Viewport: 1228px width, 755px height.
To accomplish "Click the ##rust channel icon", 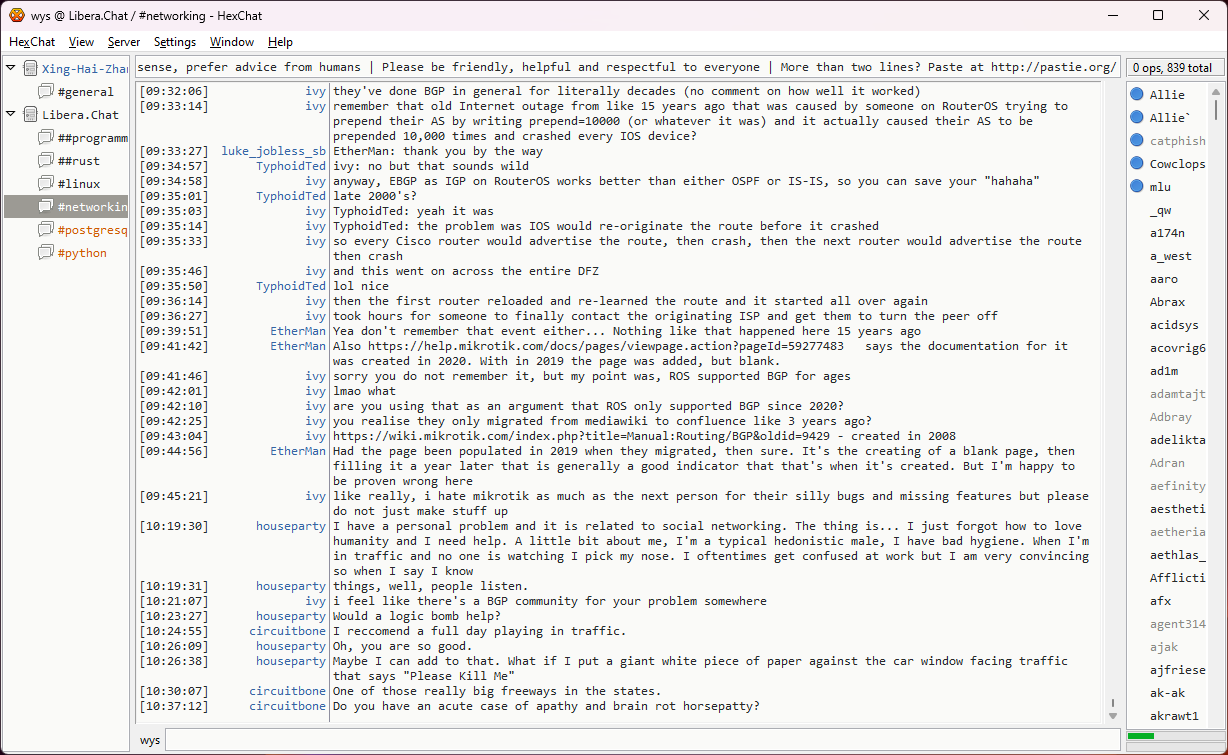I will click(x=45, y=161).
